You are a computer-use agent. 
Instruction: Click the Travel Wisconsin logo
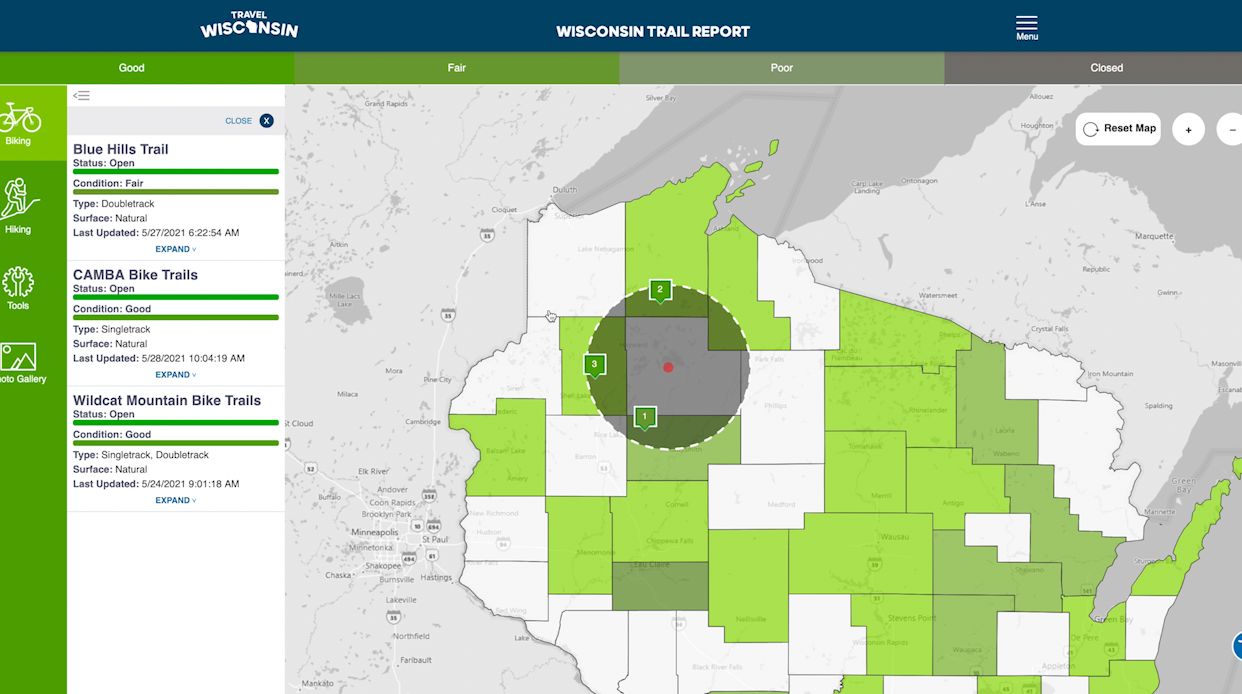point(249,25)
